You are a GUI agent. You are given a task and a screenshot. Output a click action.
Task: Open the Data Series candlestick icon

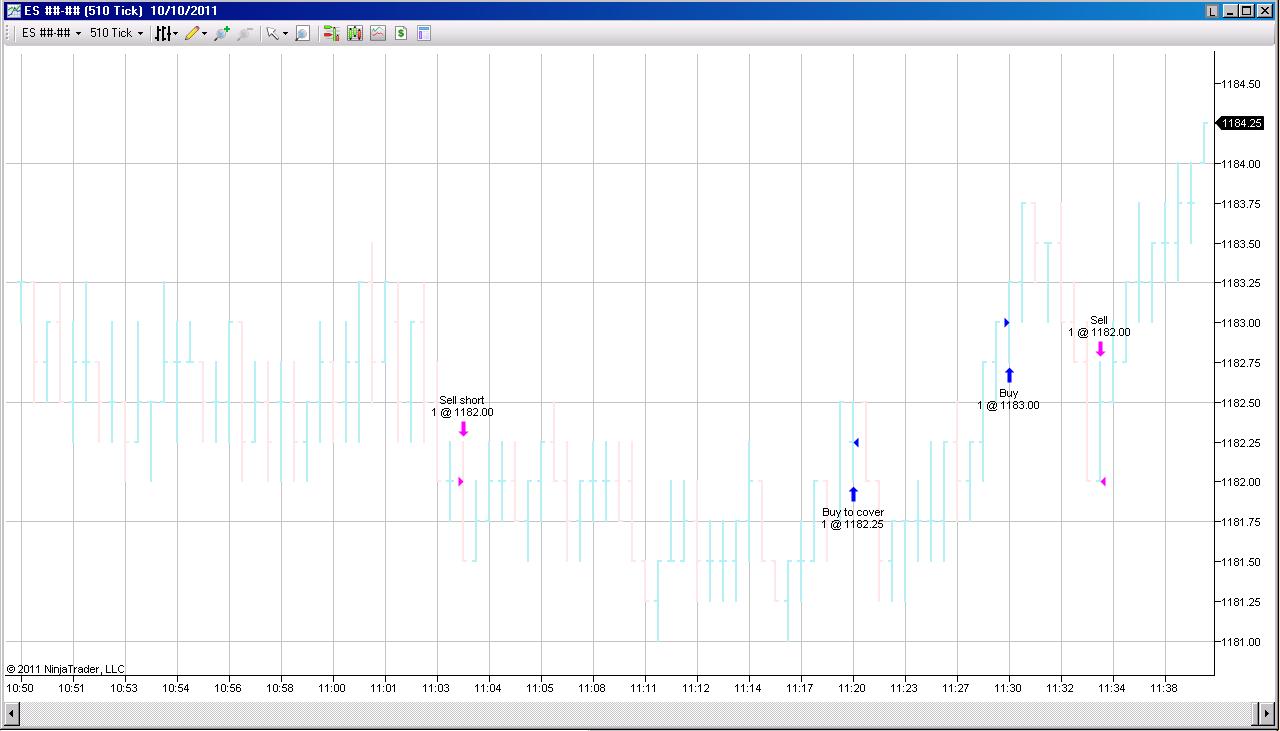(x=354, y=33)
